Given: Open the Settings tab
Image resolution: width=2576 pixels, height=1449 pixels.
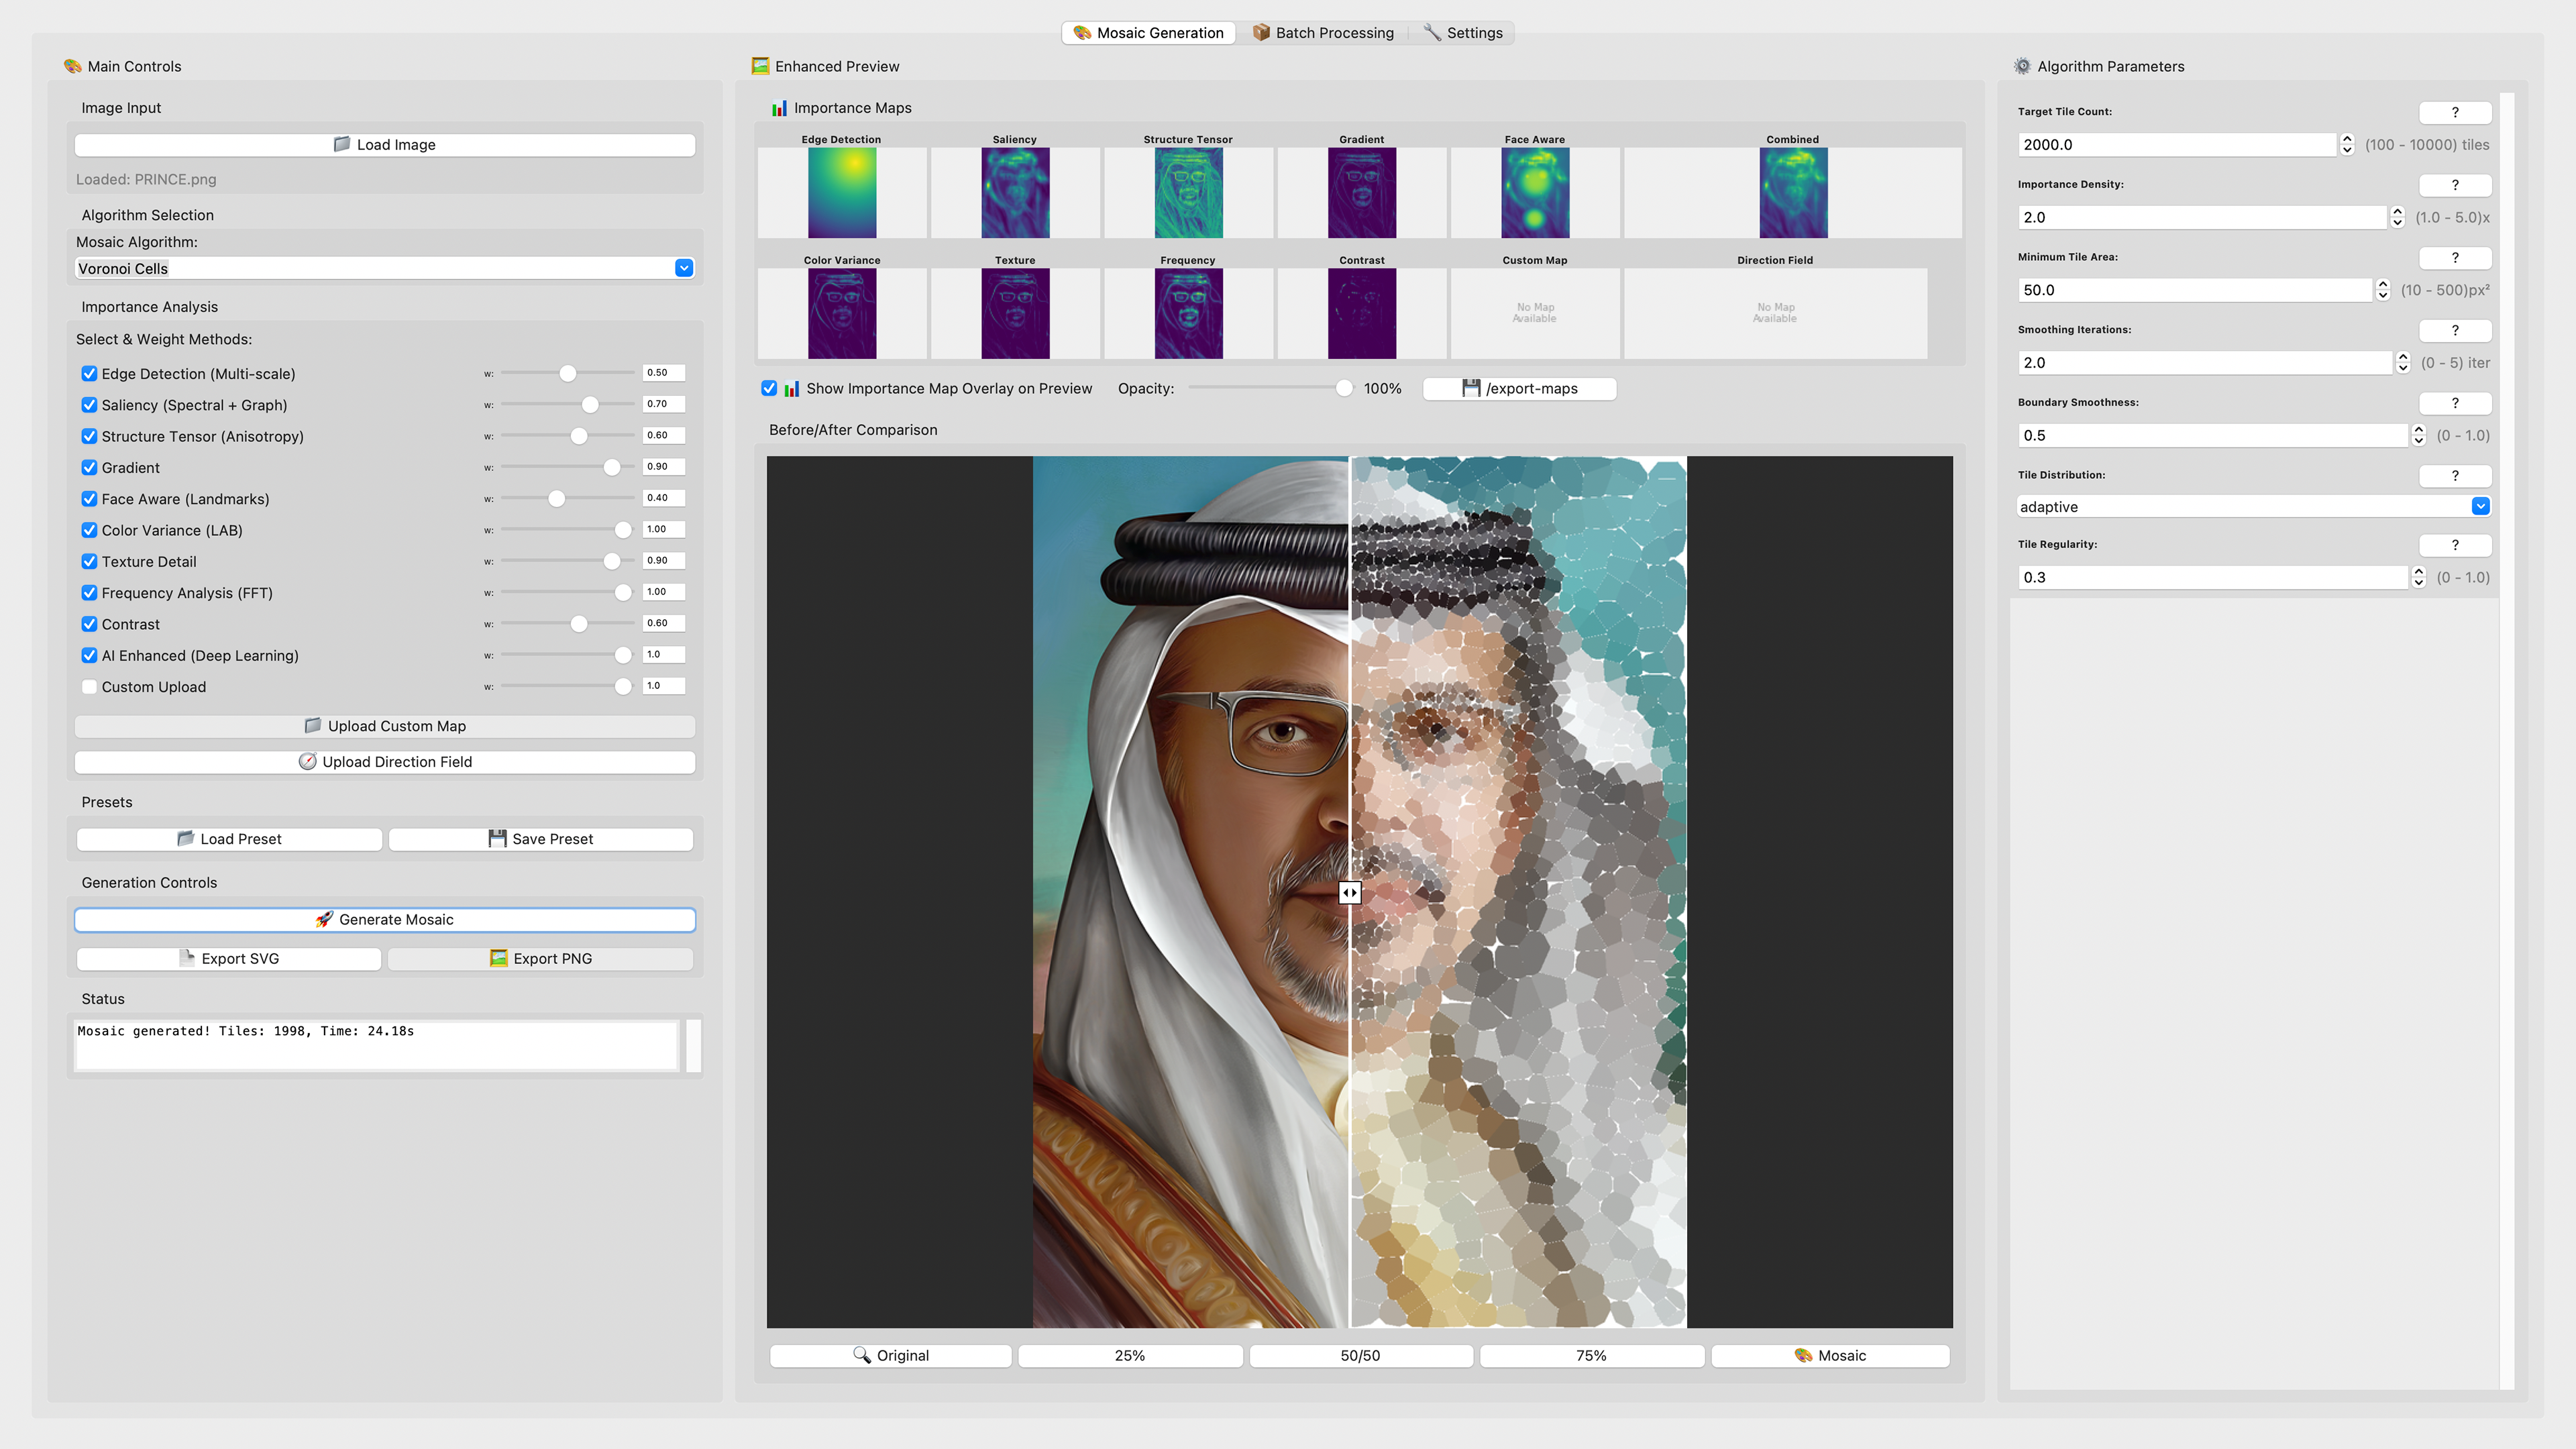Looking at the screenshot, I should [x=1462, y=33].
